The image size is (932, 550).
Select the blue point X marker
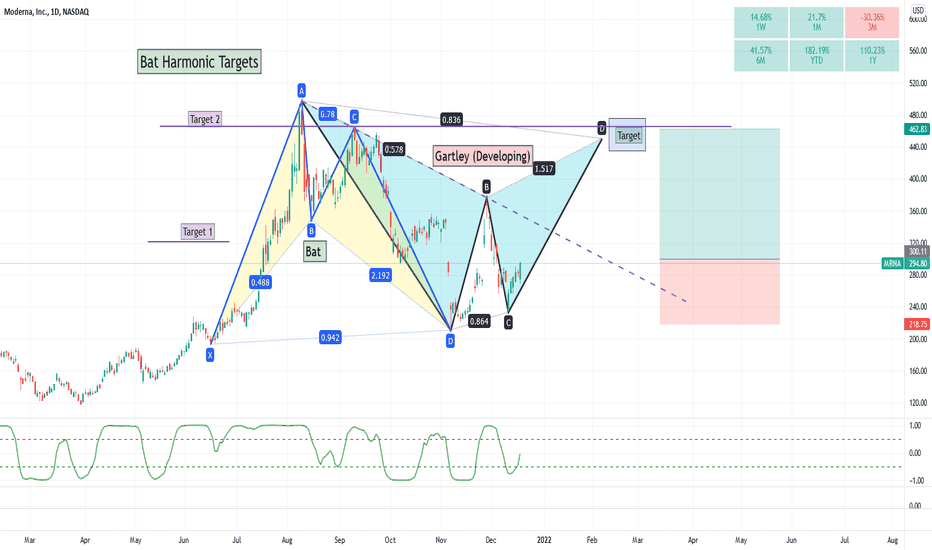pyautogui.click(x=210, y=355)
